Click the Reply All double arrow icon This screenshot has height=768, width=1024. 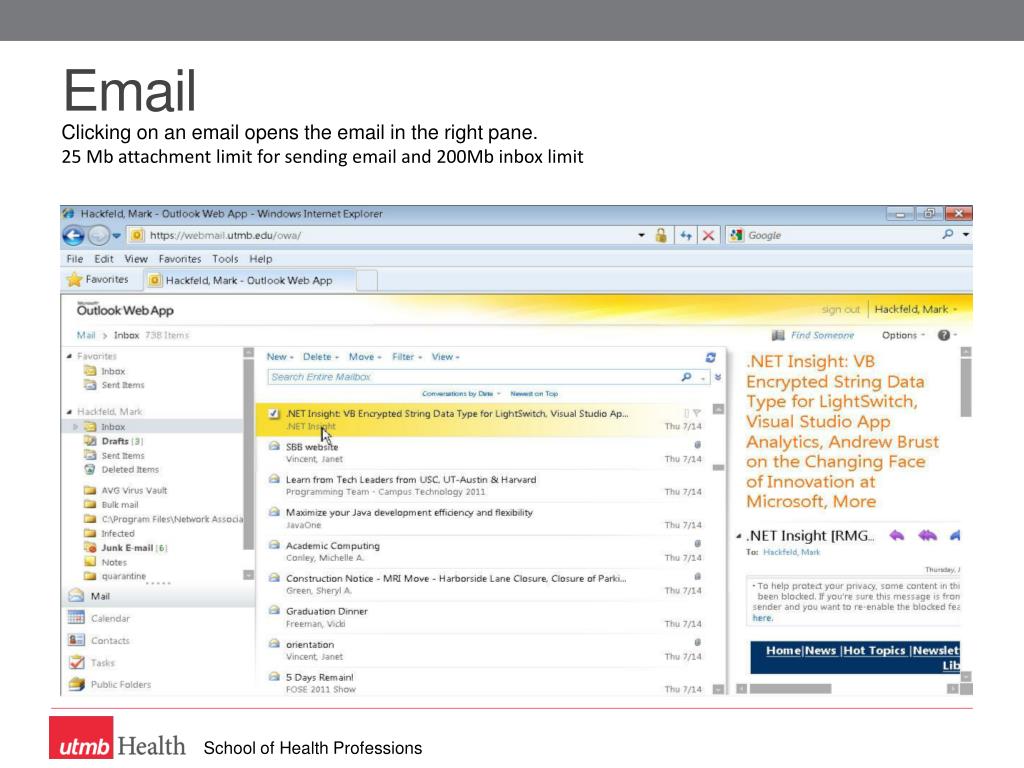coord(927,536)
